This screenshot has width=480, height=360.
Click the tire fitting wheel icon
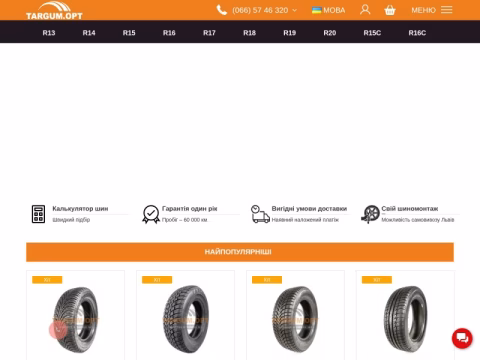370,214
